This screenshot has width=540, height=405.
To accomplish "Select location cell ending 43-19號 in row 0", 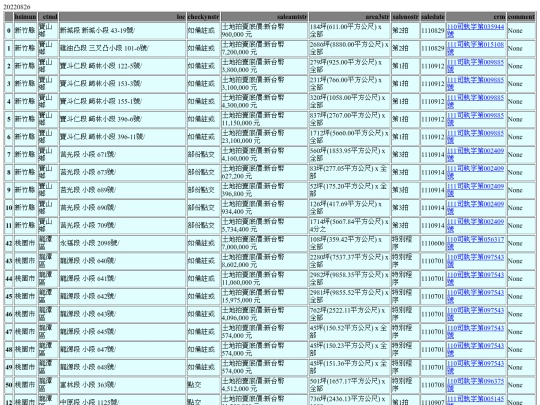I will click(122, 30).
